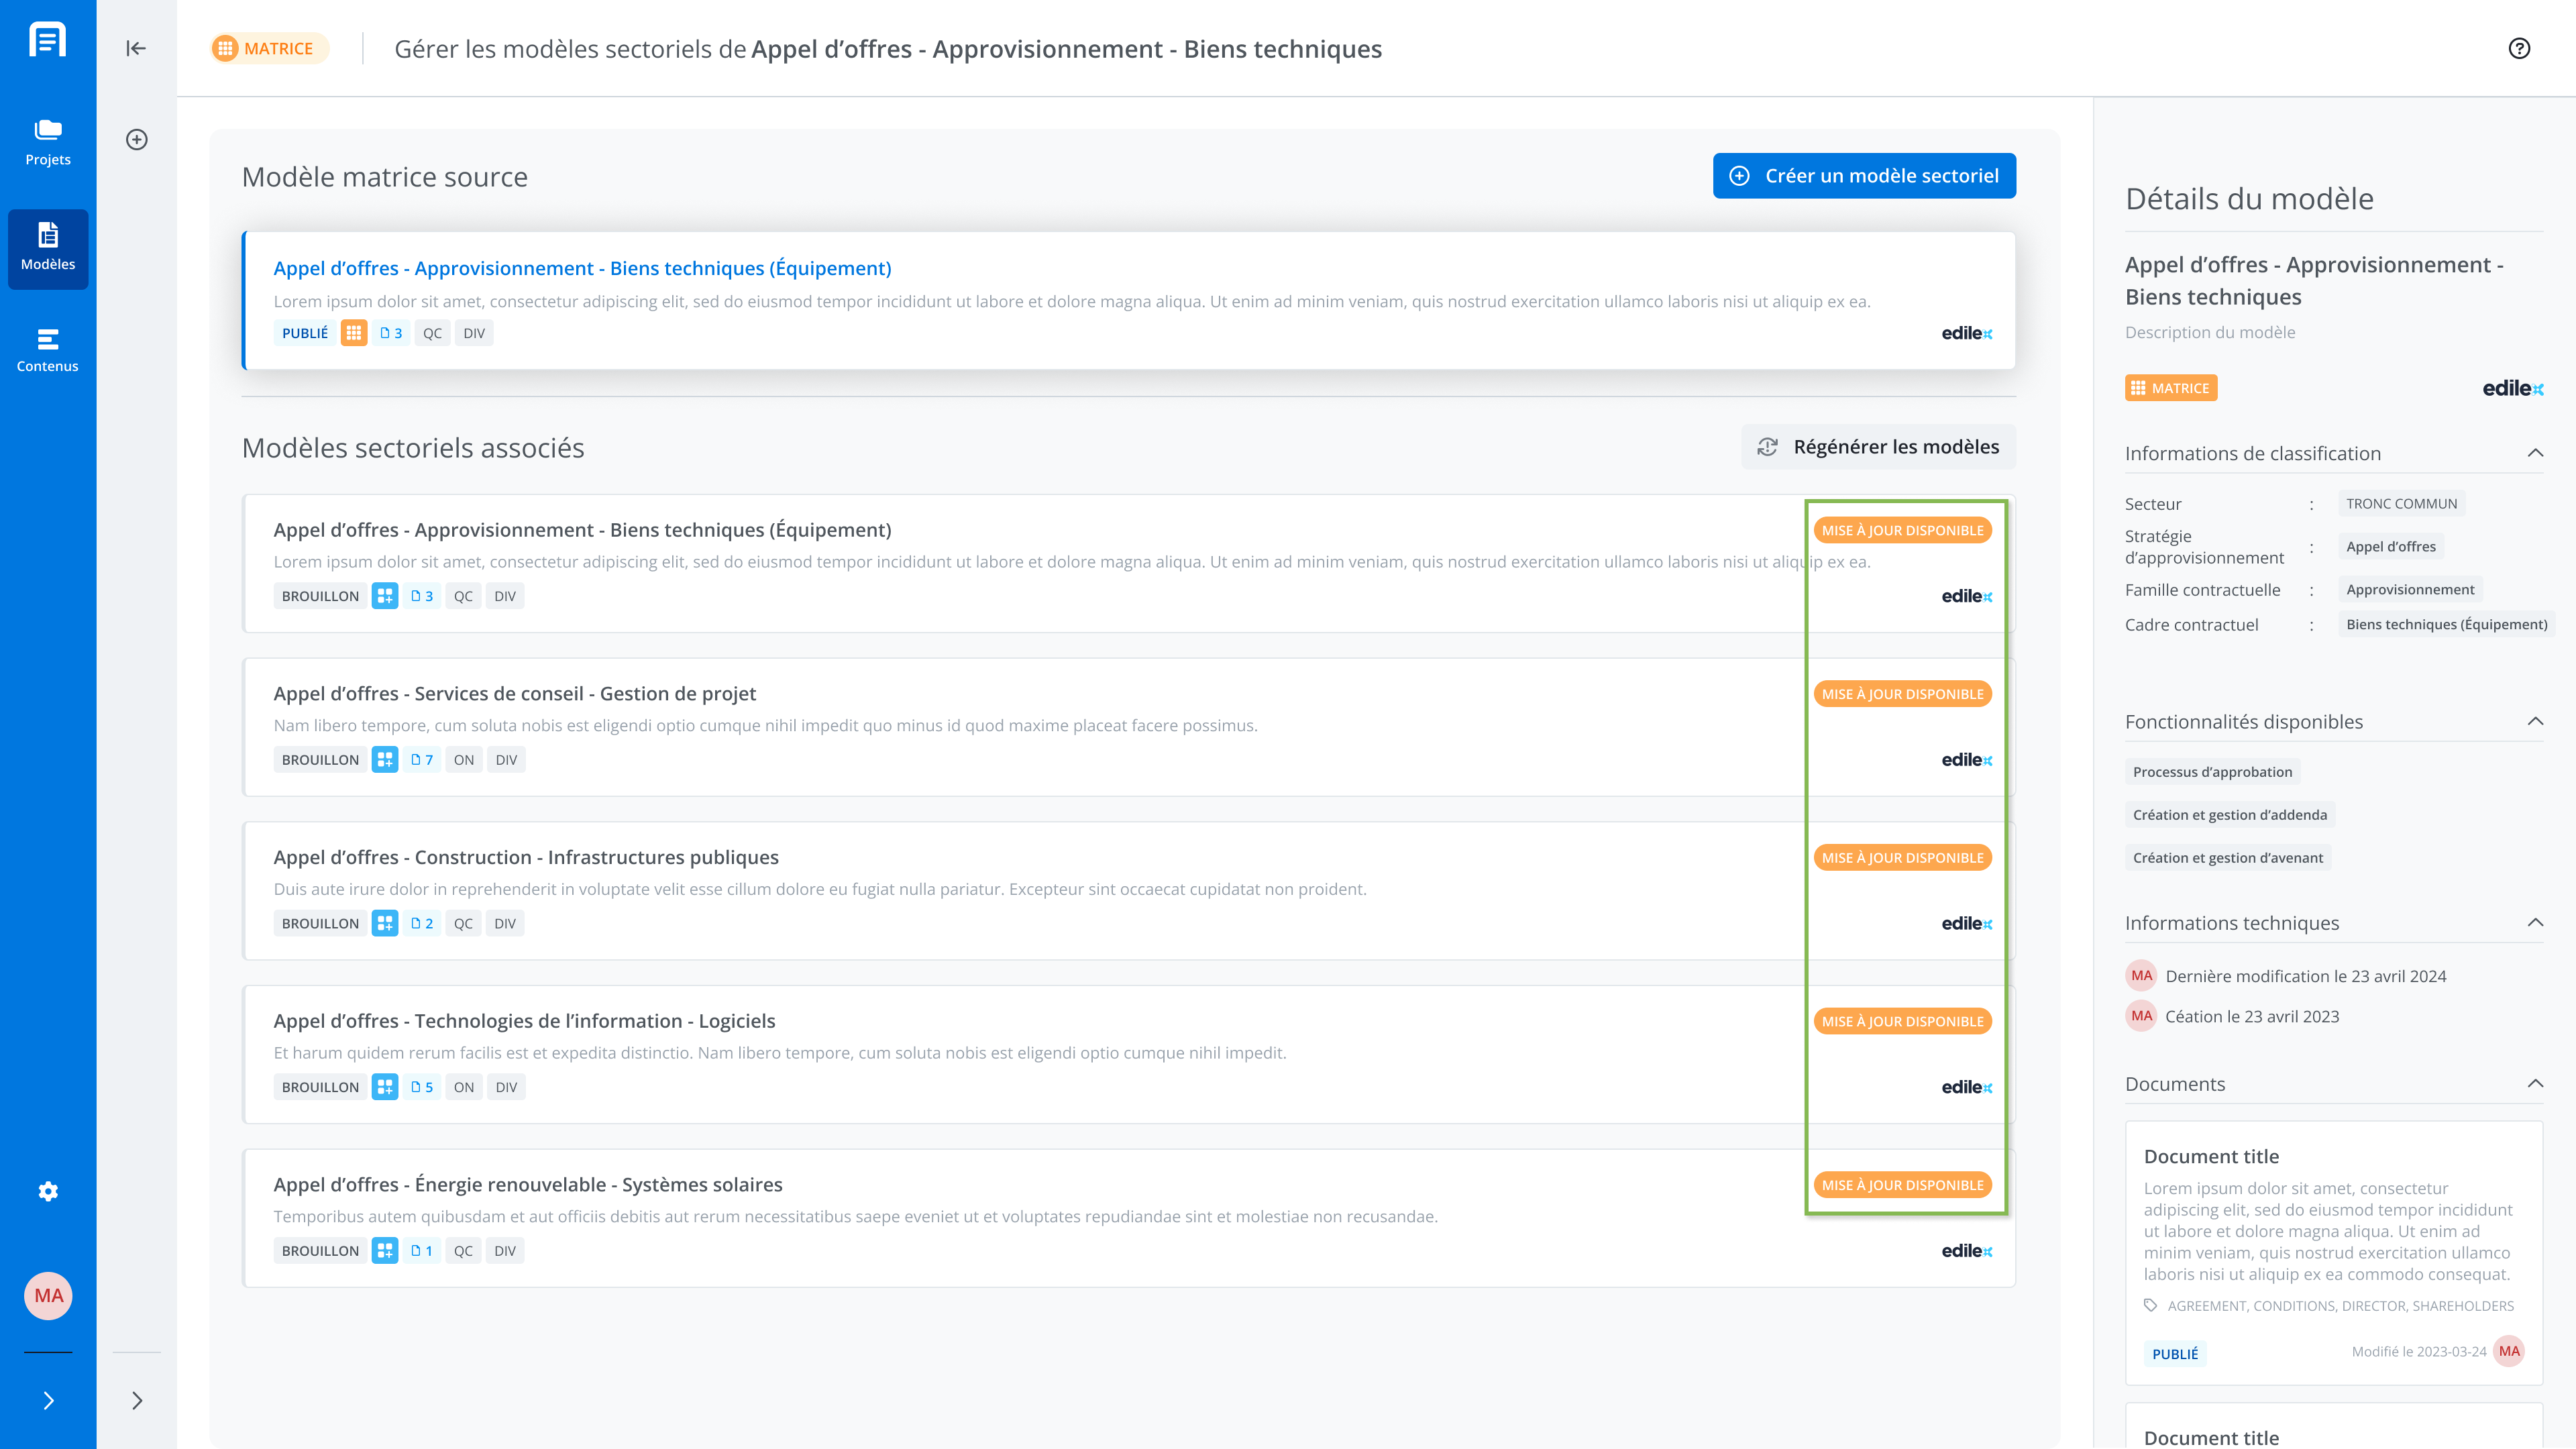The width and height of the screenshot is (2576, 1449).
Task: Open the Contenus sidebar section
Action: (48, 350)
